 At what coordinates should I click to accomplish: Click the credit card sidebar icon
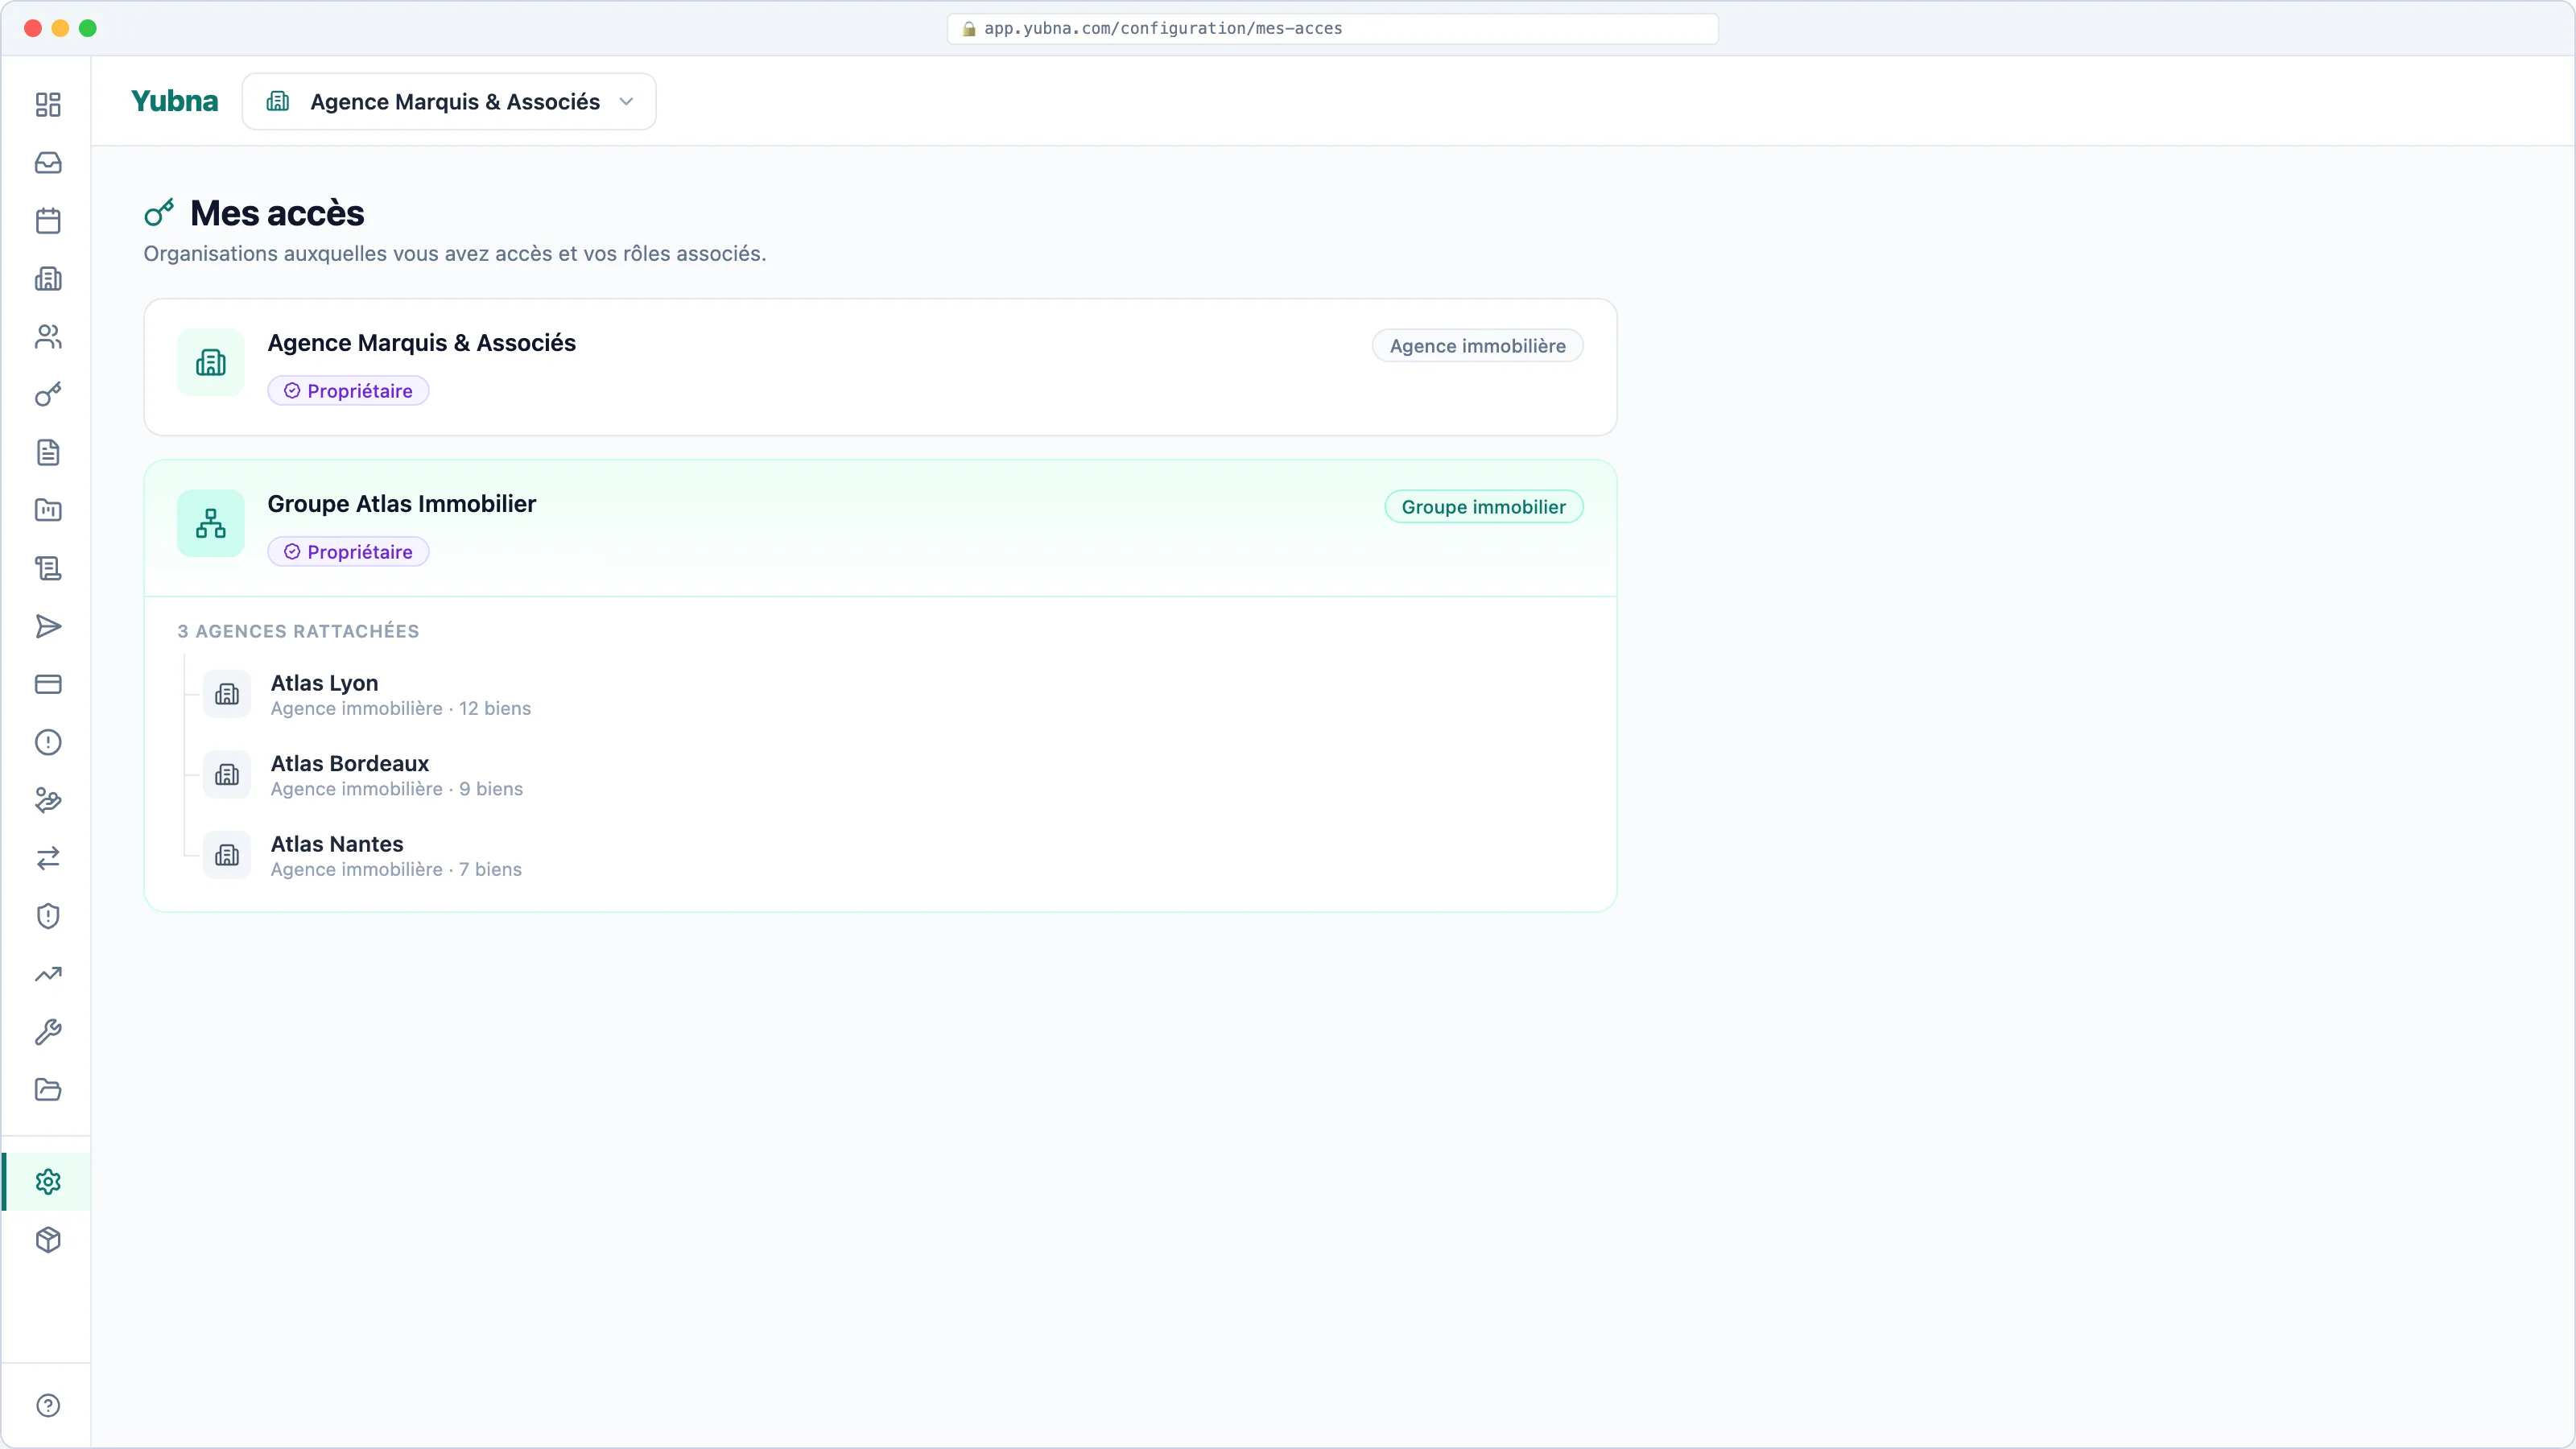pyautogui.click(x=48, y=685)
